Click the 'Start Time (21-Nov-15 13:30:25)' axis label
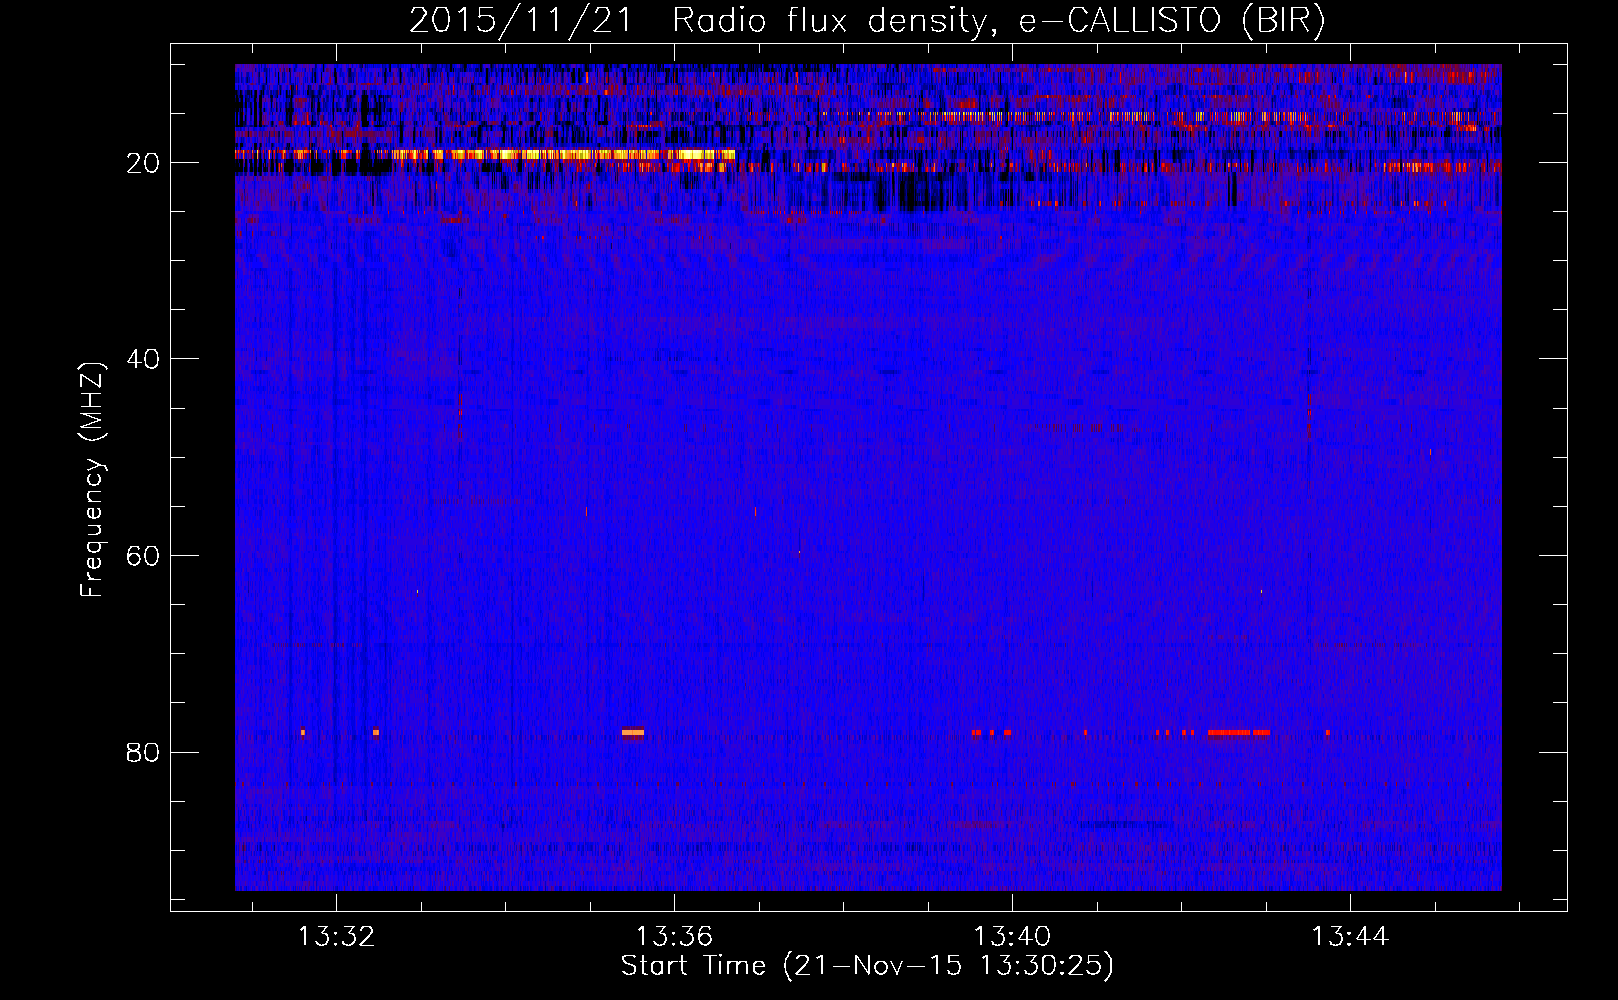Image resolution: width=1618 pixels, height=1000 pixels. point(867,966)
